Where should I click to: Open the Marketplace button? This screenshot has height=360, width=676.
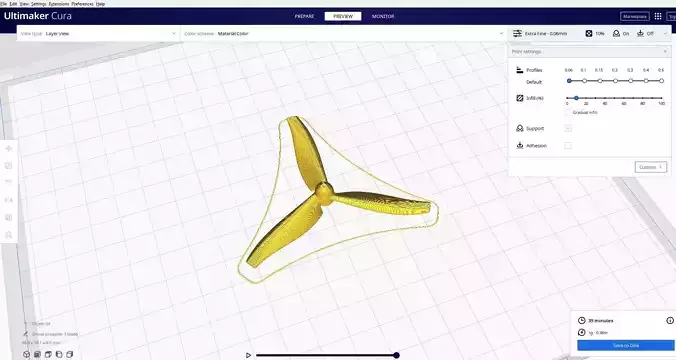pos(635,16)
